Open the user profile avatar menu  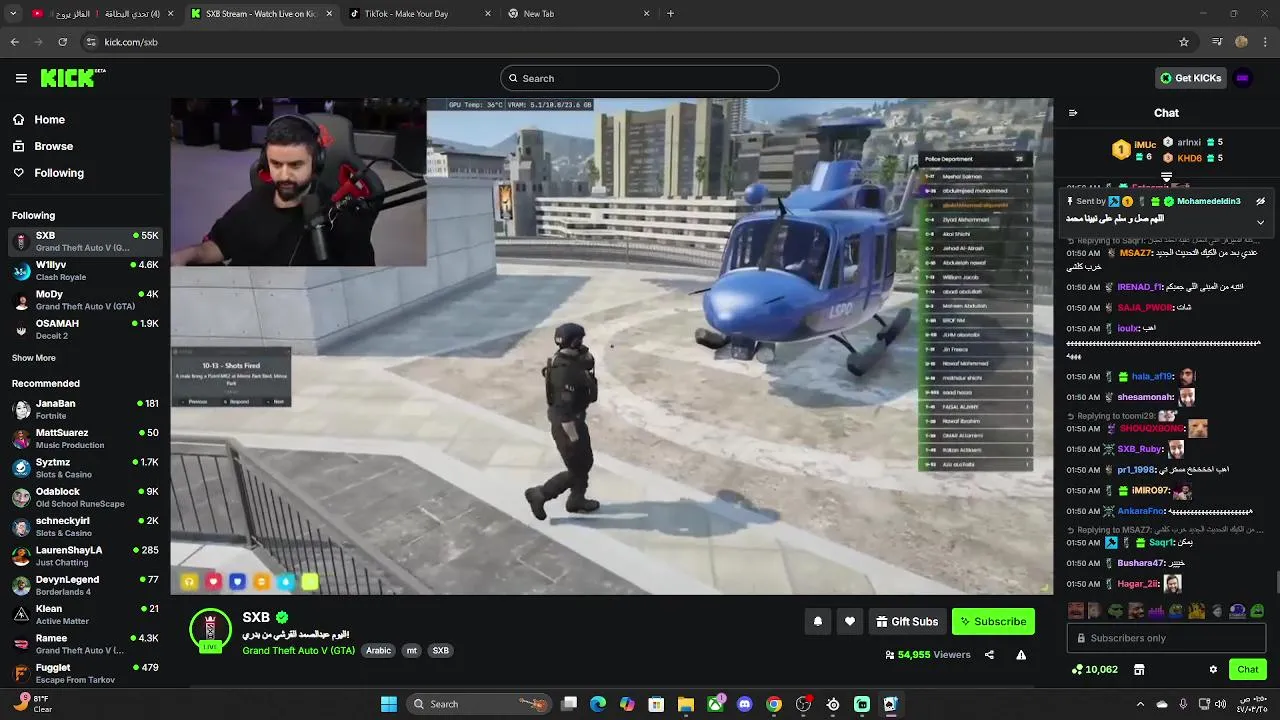[1243, 78]
